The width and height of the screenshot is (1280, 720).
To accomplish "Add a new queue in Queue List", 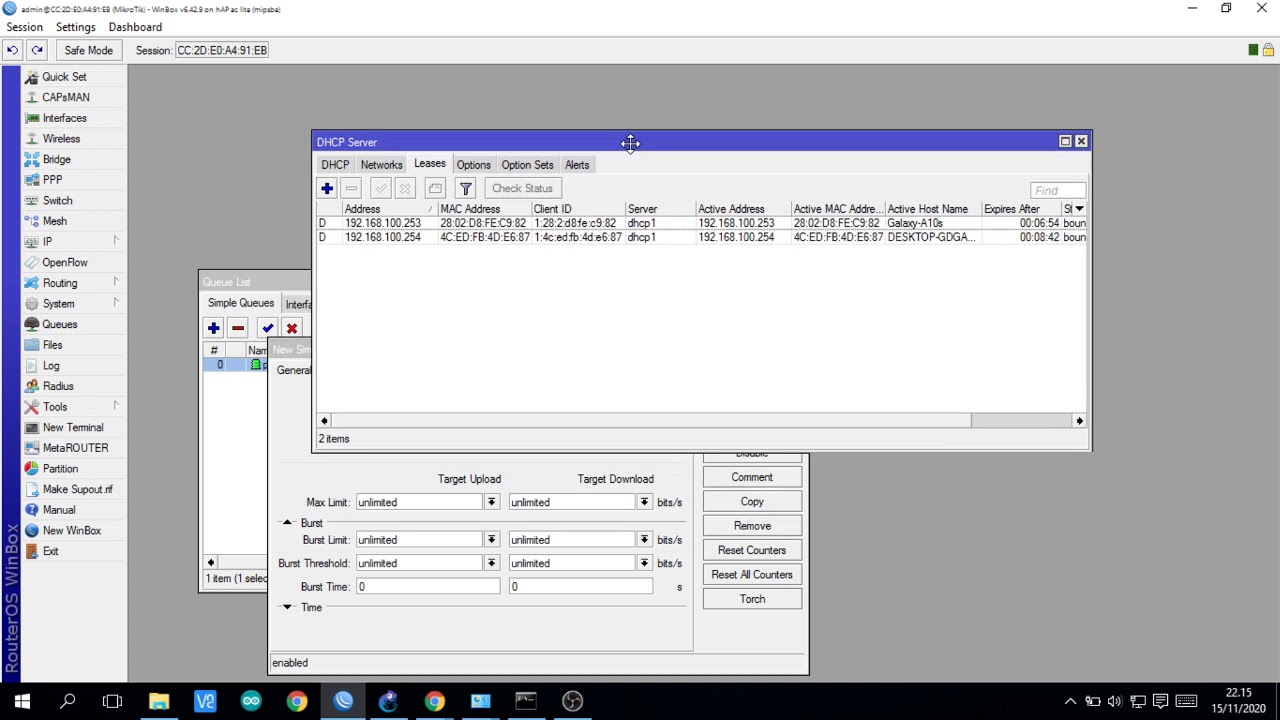I will click(213, 328).
